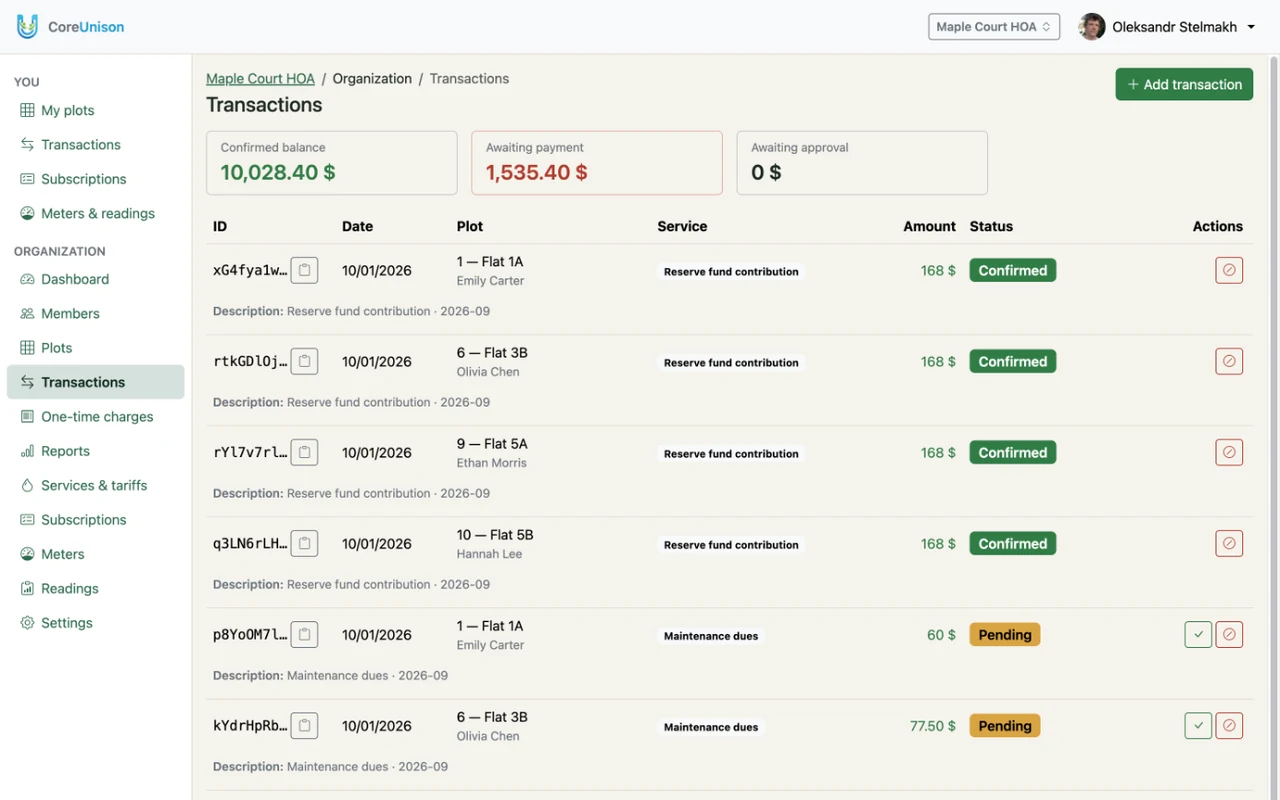Click the CoreUnison logo
The image size is (1280, 800).
pos(70,27)
